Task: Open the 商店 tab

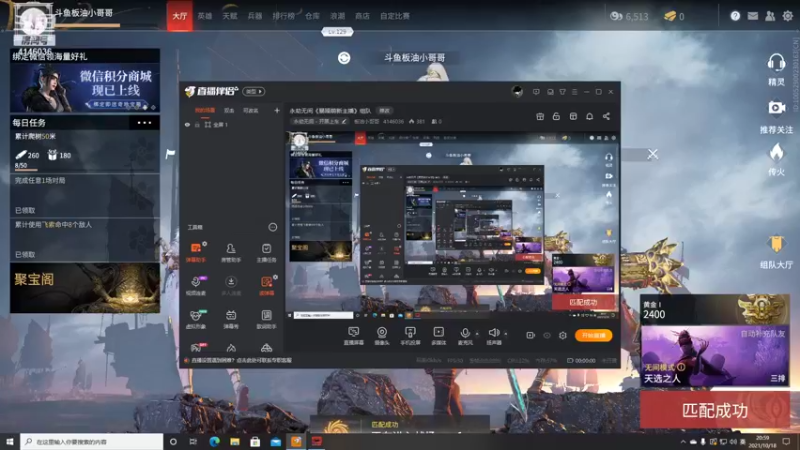Action: (x=362, y=16)
